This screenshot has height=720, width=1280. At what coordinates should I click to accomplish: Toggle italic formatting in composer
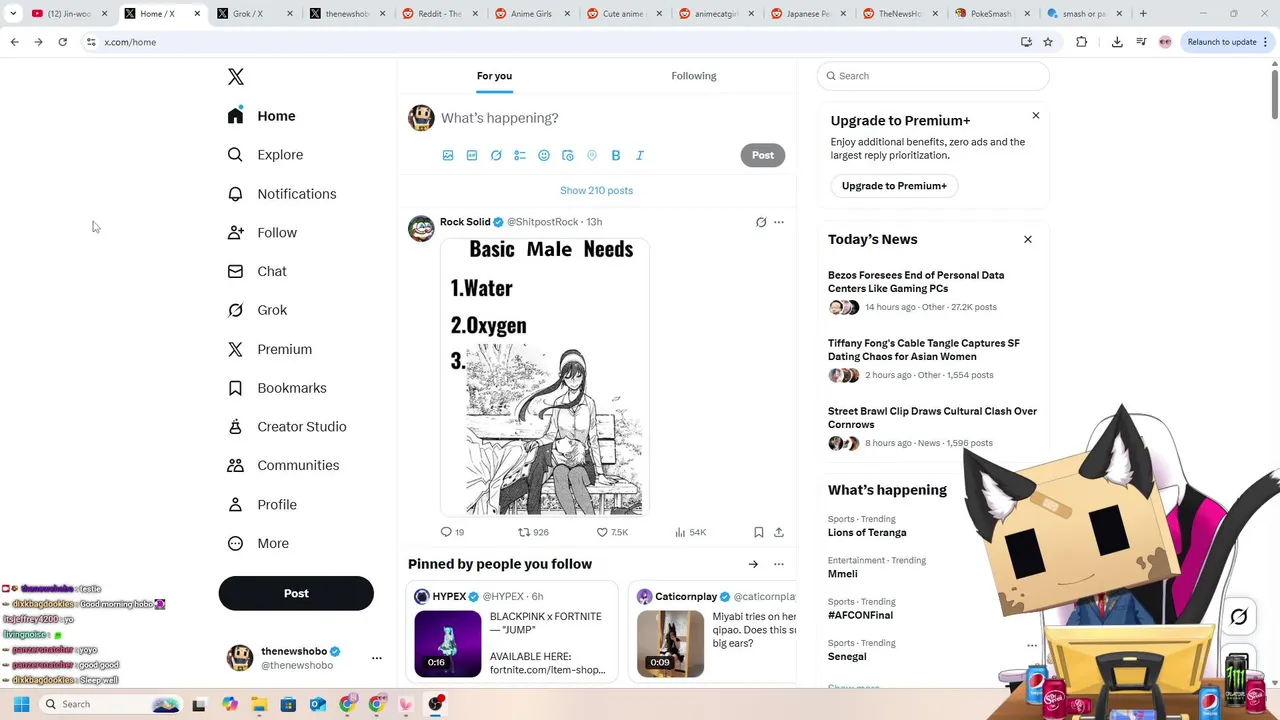click(x=640, y=155)
